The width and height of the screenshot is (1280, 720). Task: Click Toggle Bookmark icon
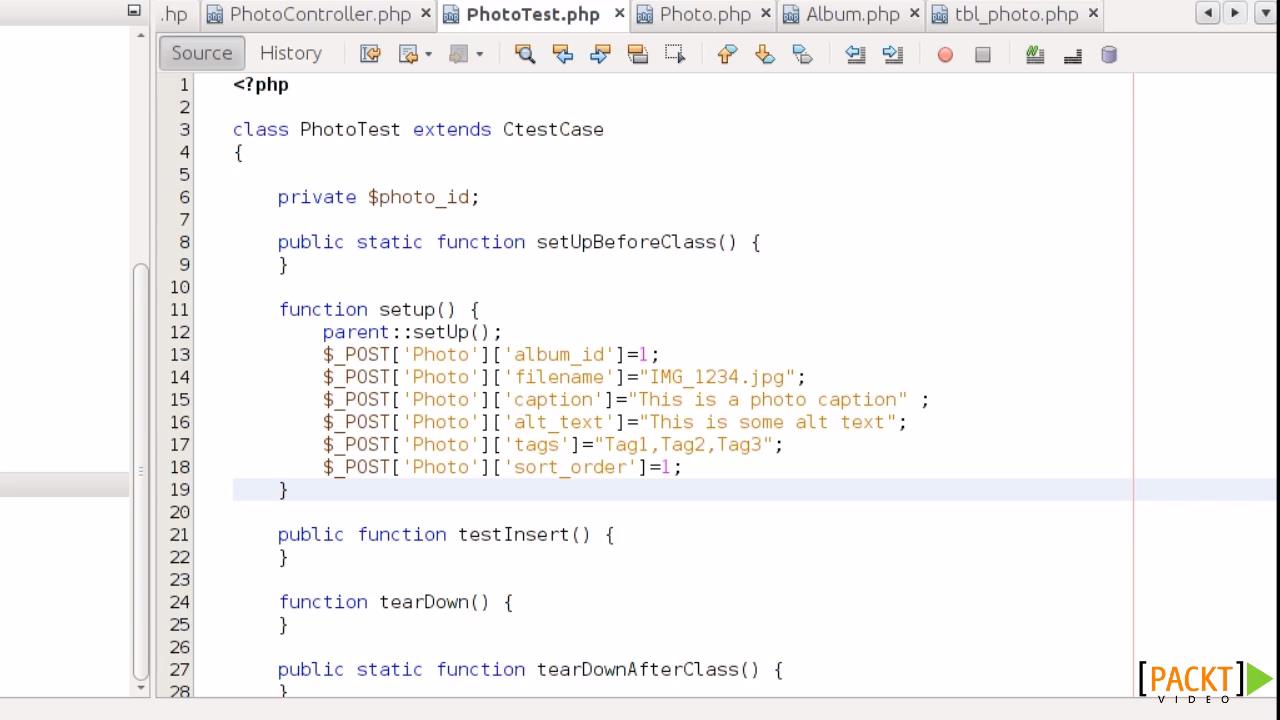pos(802,54)
